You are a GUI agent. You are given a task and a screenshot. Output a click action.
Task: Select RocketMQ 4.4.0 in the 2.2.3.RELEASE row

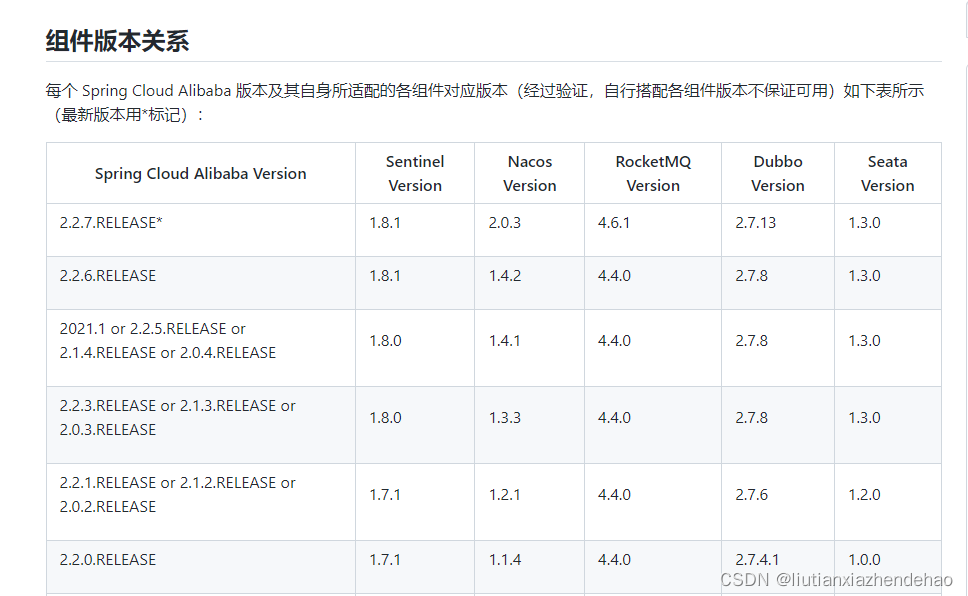pos(614,418)
